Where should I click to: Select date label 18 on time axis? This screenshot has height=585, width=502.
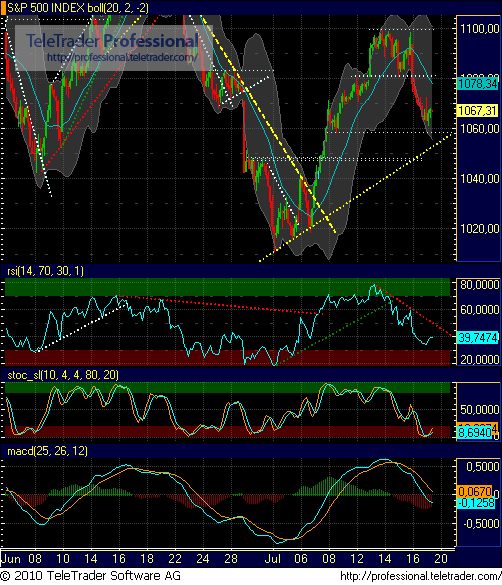(x=147, y=559)
